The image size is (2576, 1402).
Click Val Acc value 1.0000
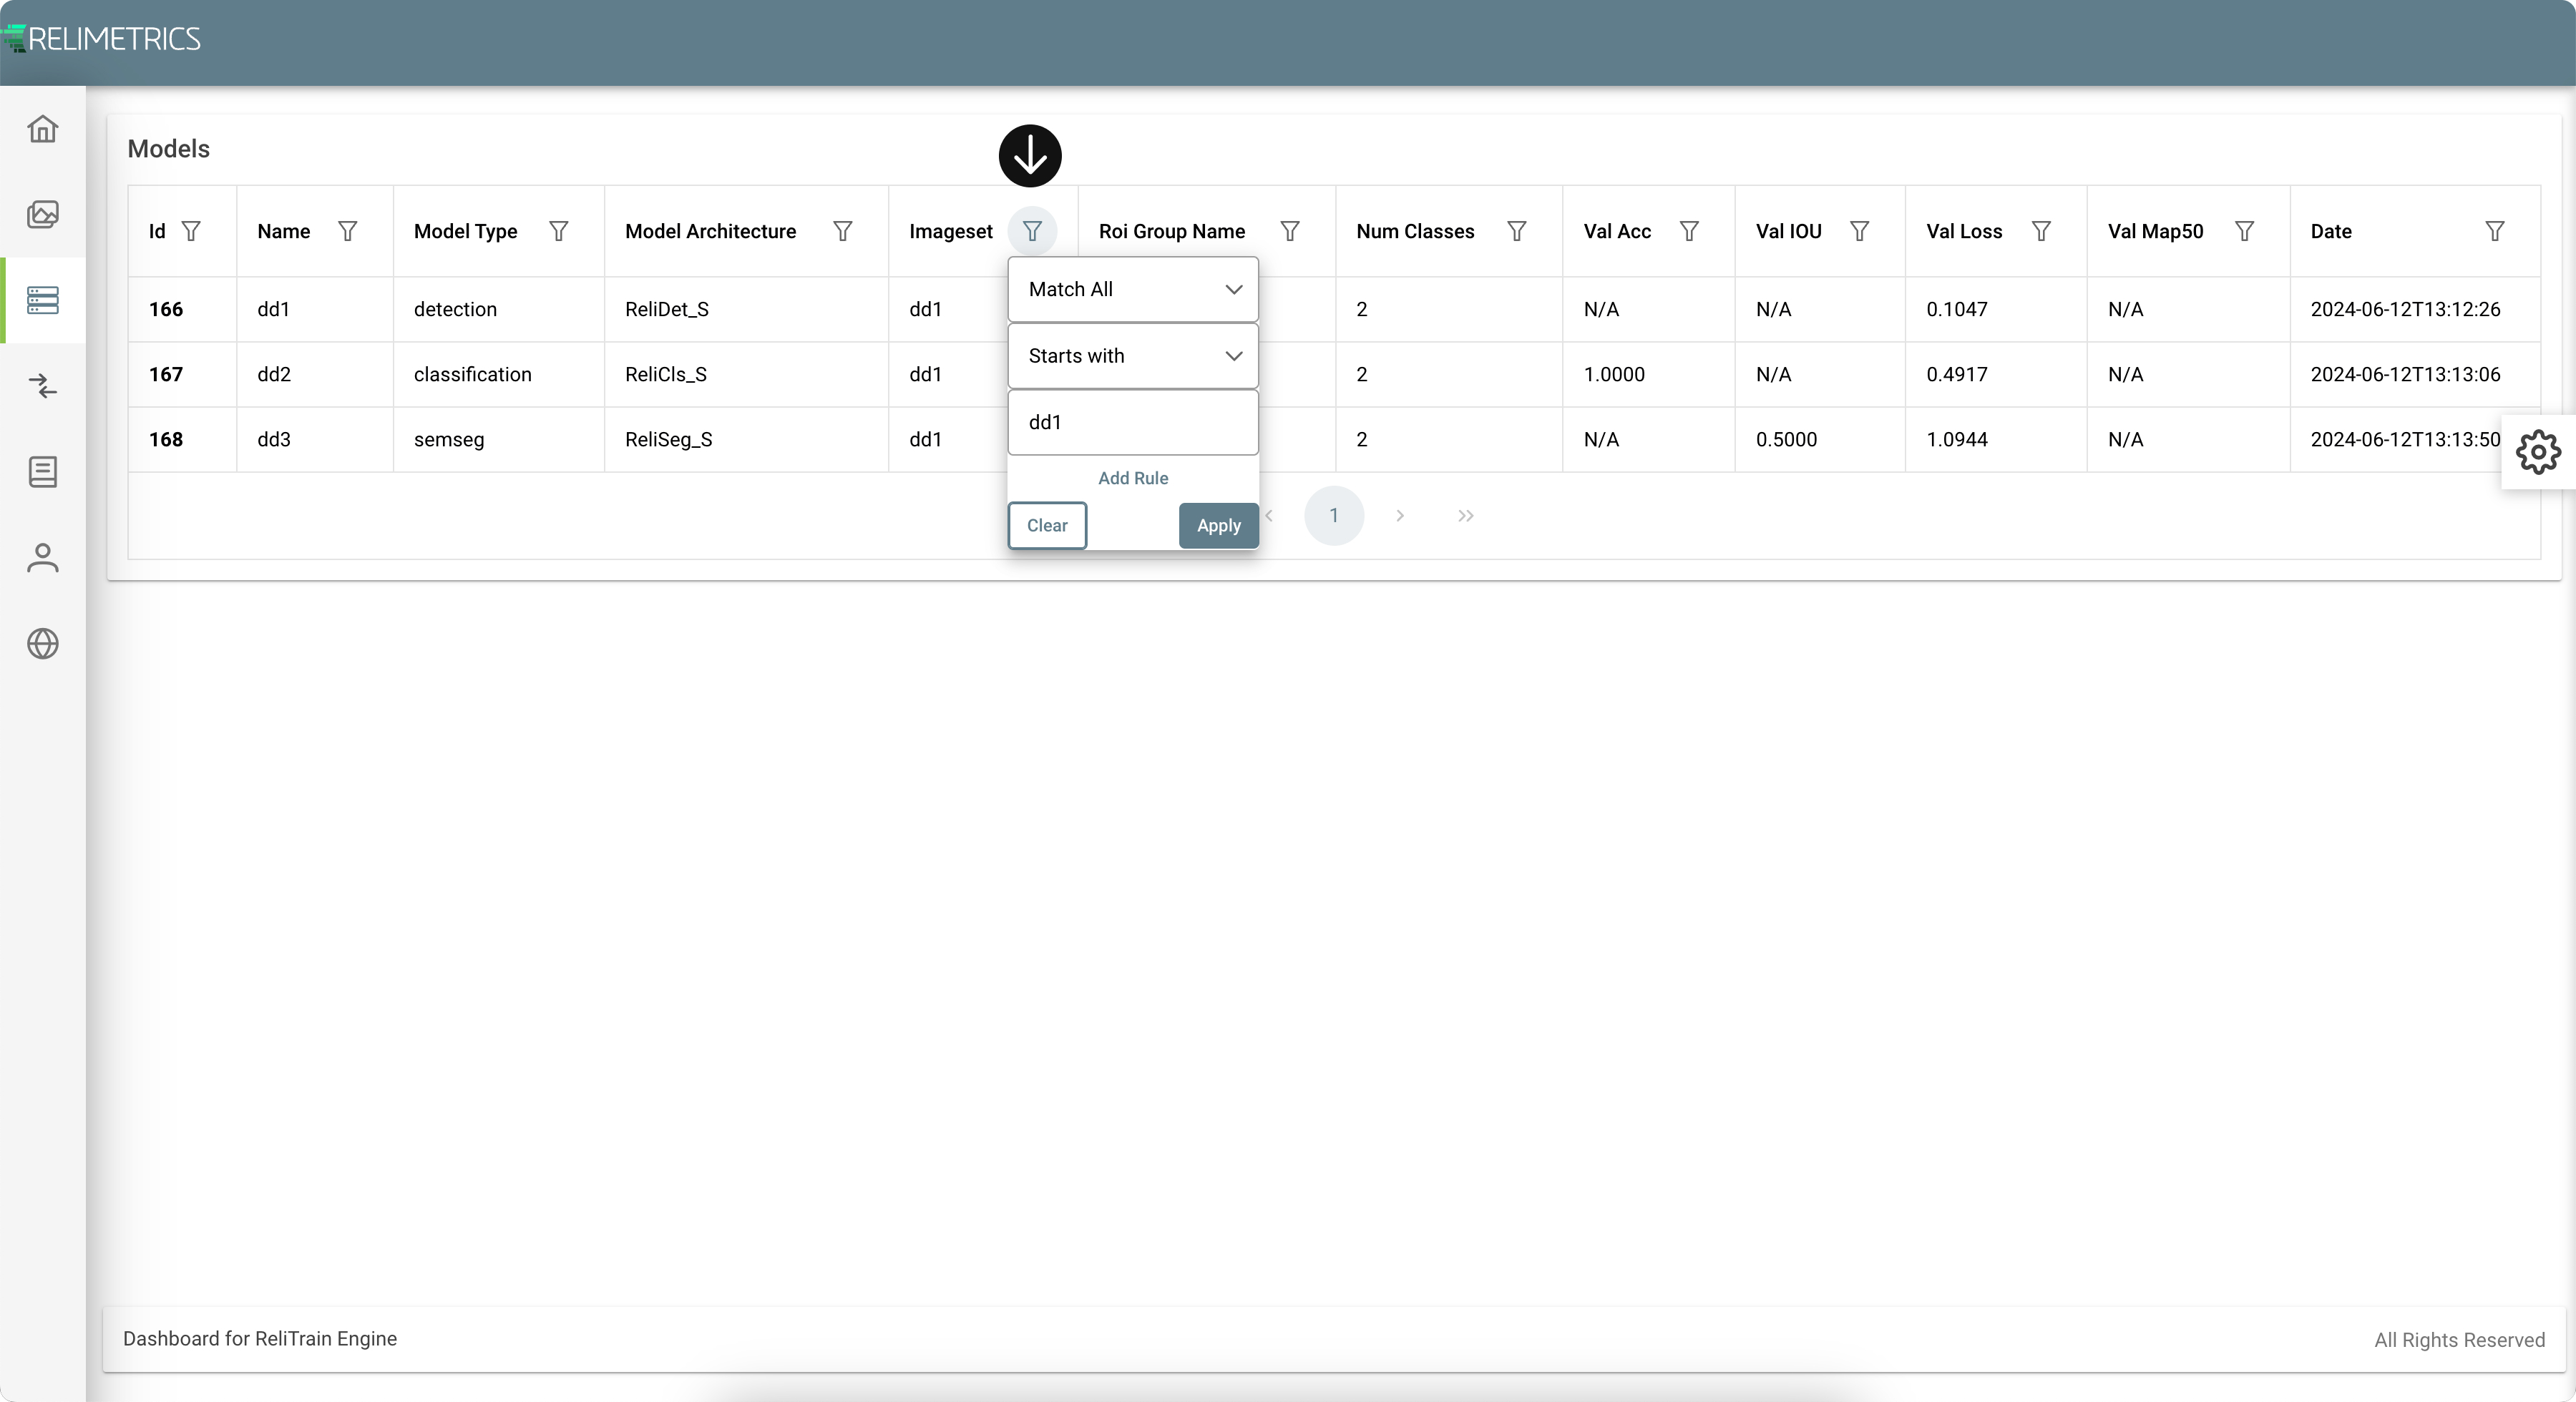[x=1614, y=374]
